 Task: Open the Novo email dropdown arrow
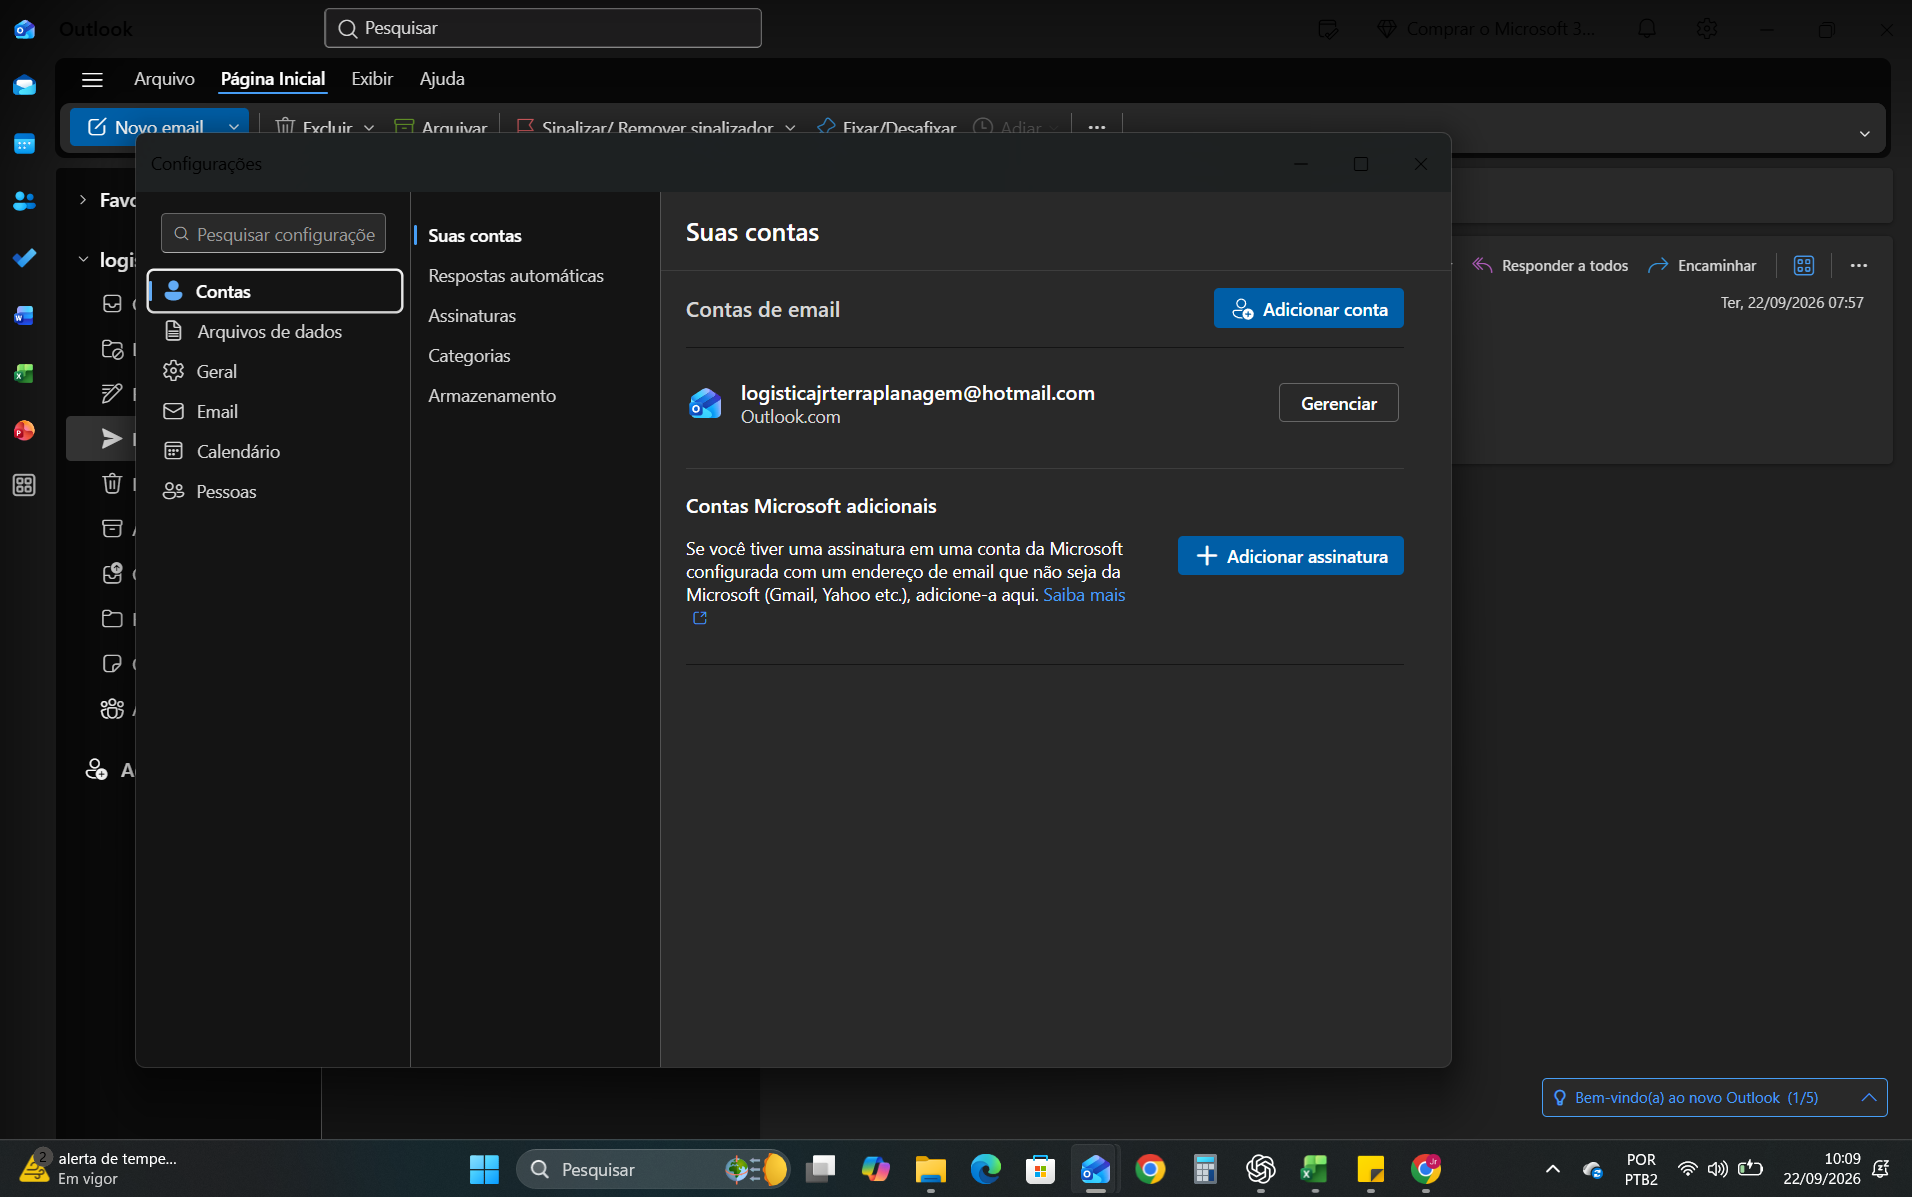tap(234, 127)
